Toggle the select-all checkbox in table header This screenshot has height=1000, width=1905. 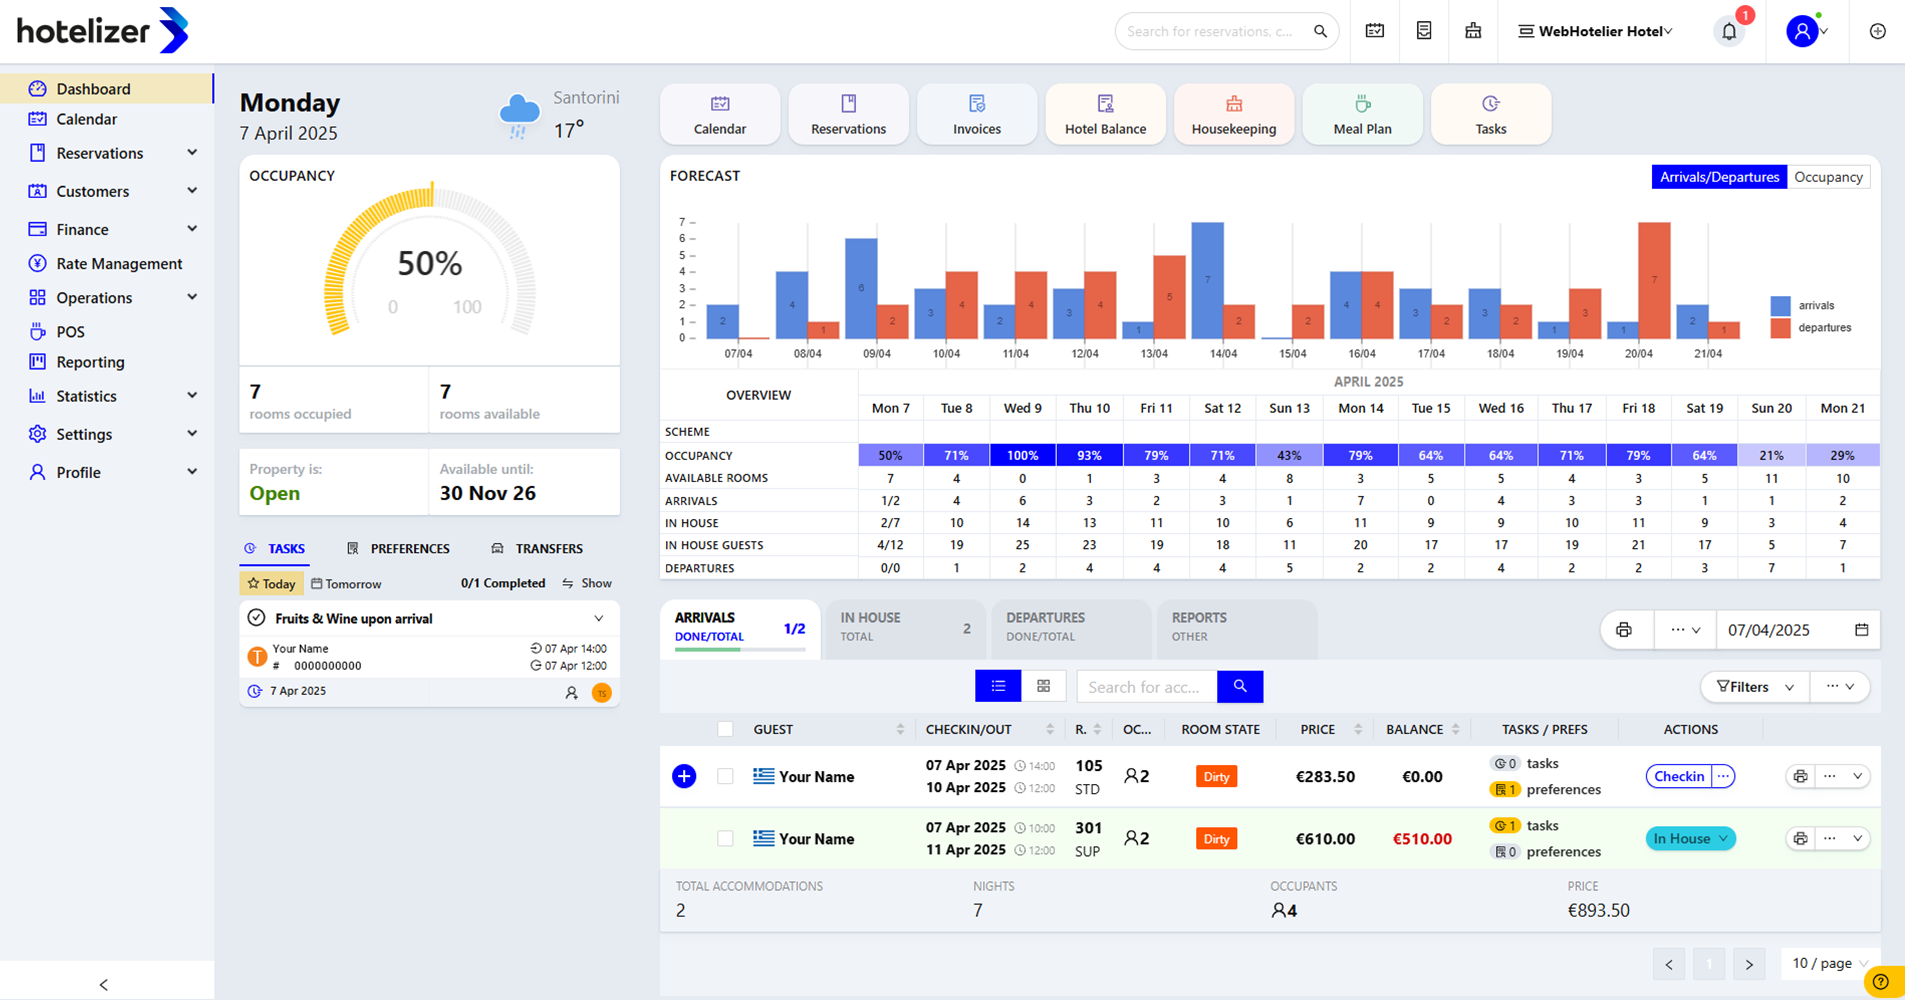point(725,729)
